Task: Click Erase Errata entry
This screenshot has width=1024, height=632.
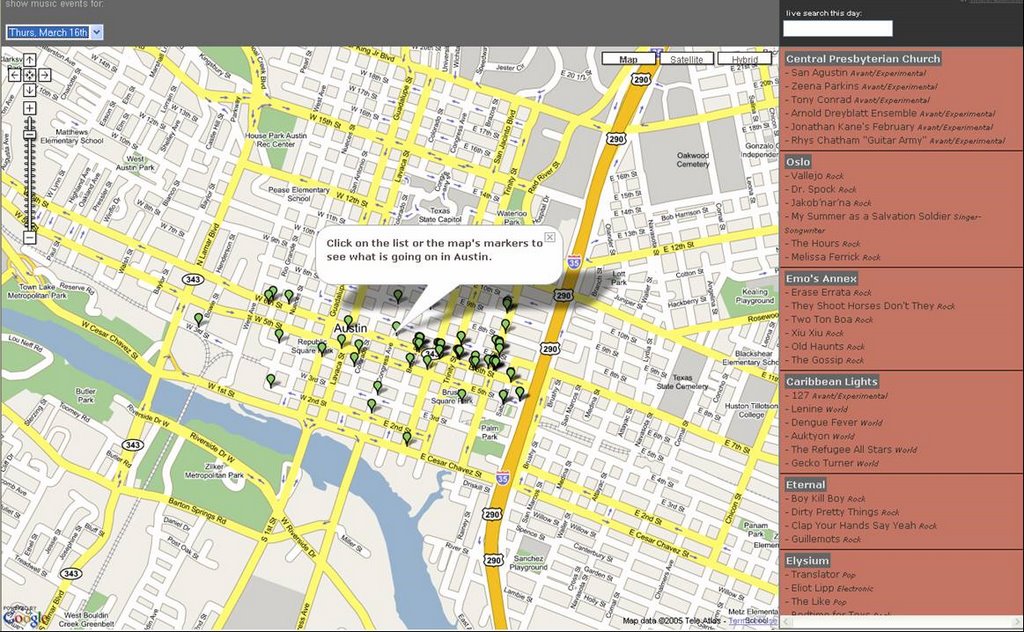Action: pos(820,292)
